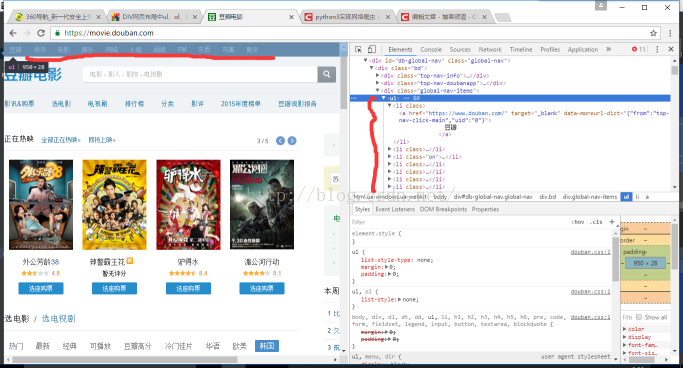Click the 选座购票 button under 驴得水
Image resolution: width=683 pixels, height=368 pixels.
188,288
